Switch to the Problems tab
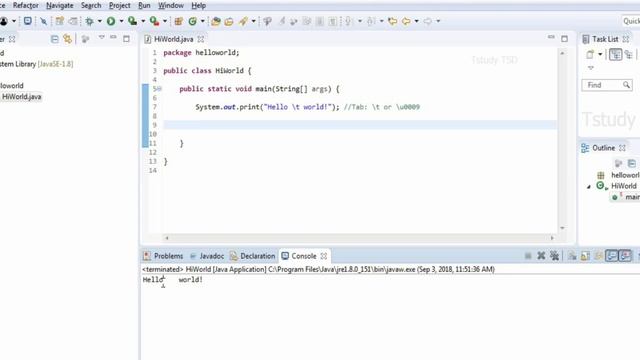The image size is (640, 360). [x=163, y=256]
